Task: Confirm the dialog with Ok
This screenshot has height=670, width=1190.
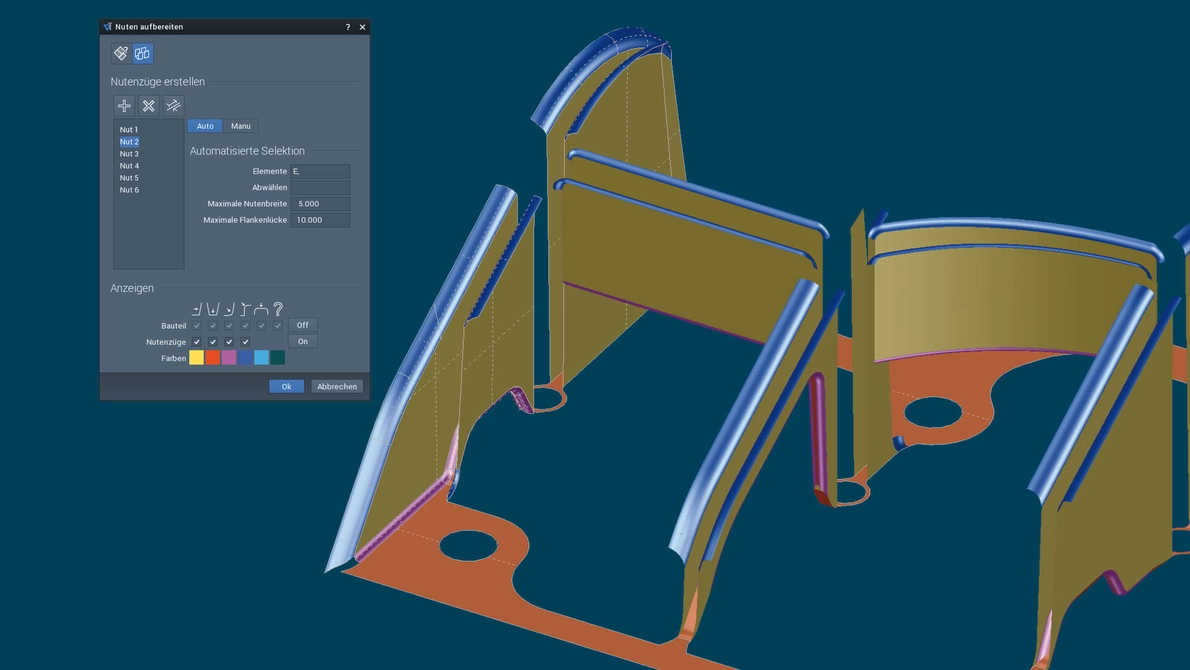Action: (286, 387)
